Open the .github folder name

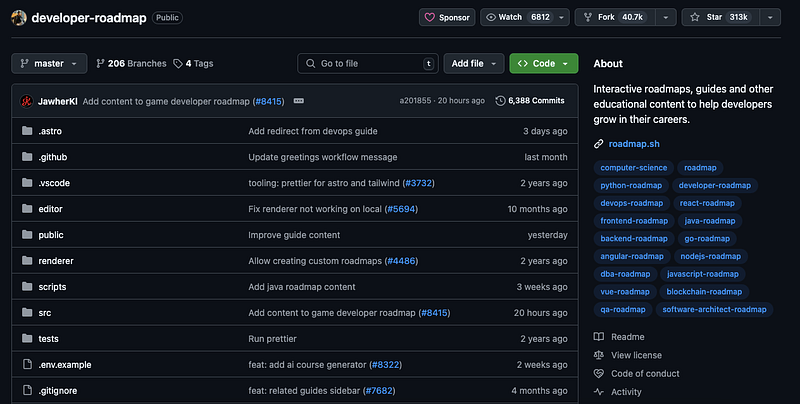point(53,157)
